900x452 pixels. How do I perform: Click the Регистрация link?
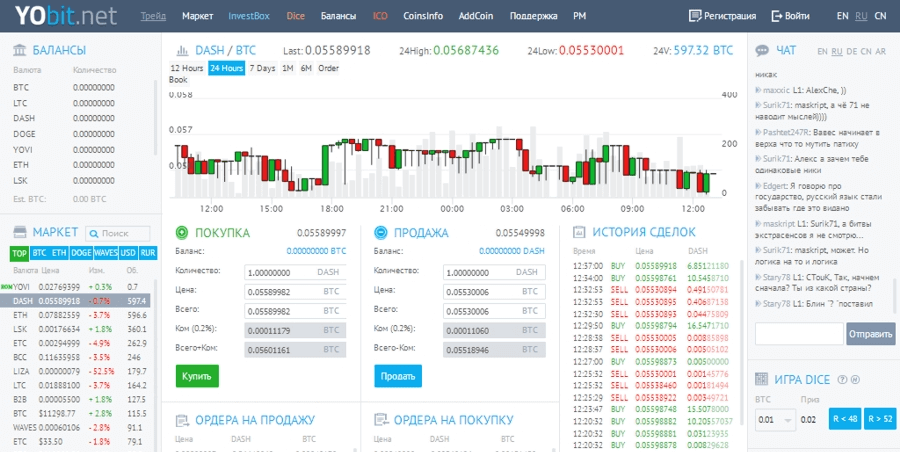click(722, 16)
